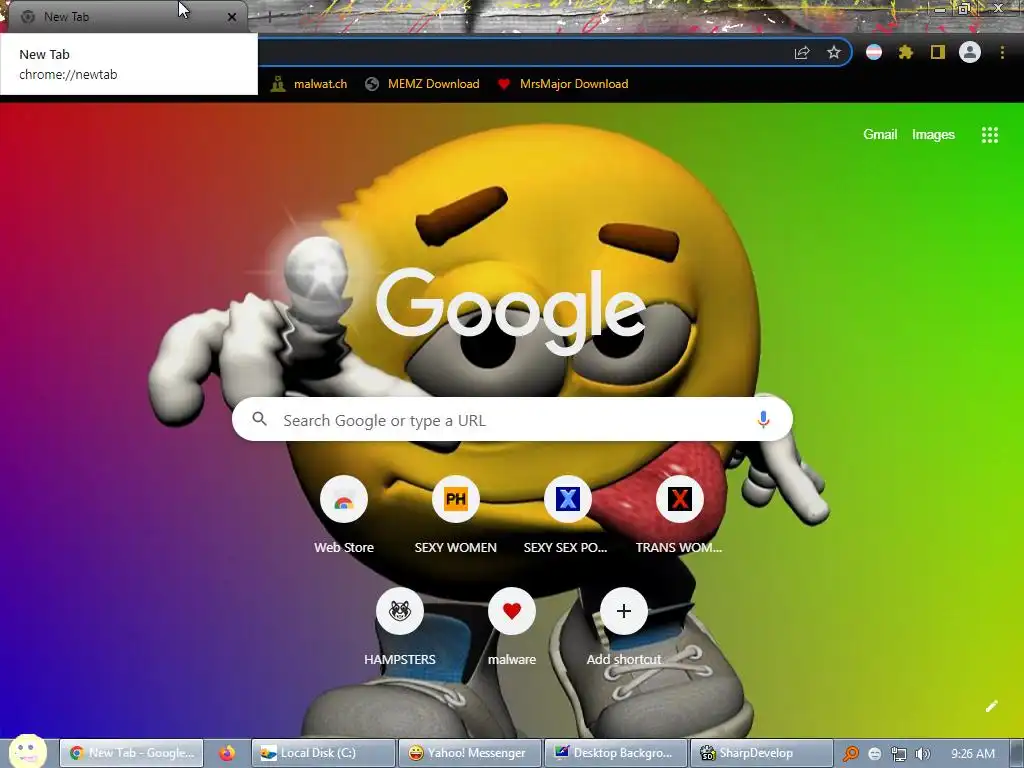
Task: Open the Google apps grid
Action: [x=989, y=135]
